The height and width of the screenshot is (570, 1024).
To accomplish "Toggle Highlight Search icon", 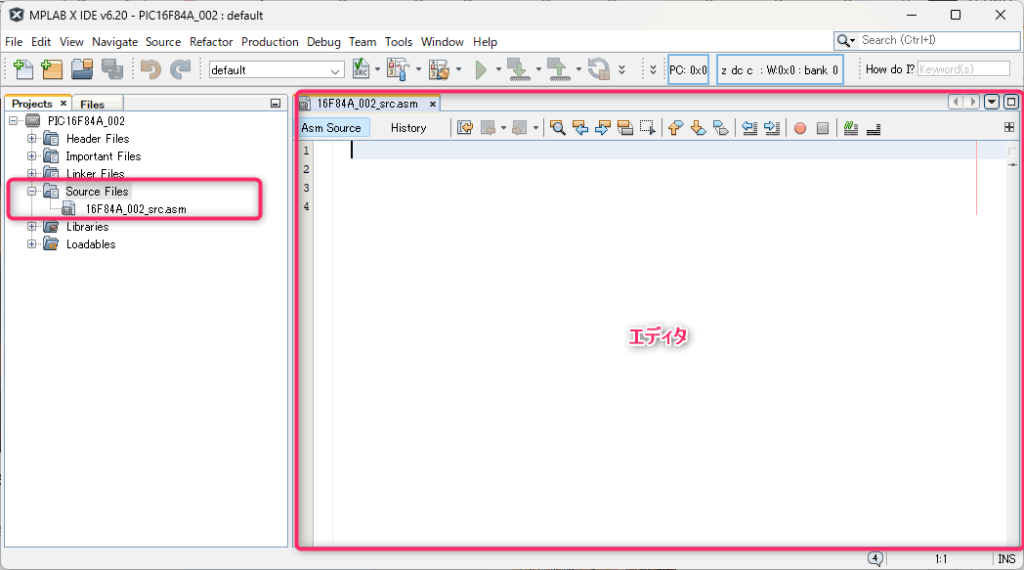I will click(x=625, y=128).
